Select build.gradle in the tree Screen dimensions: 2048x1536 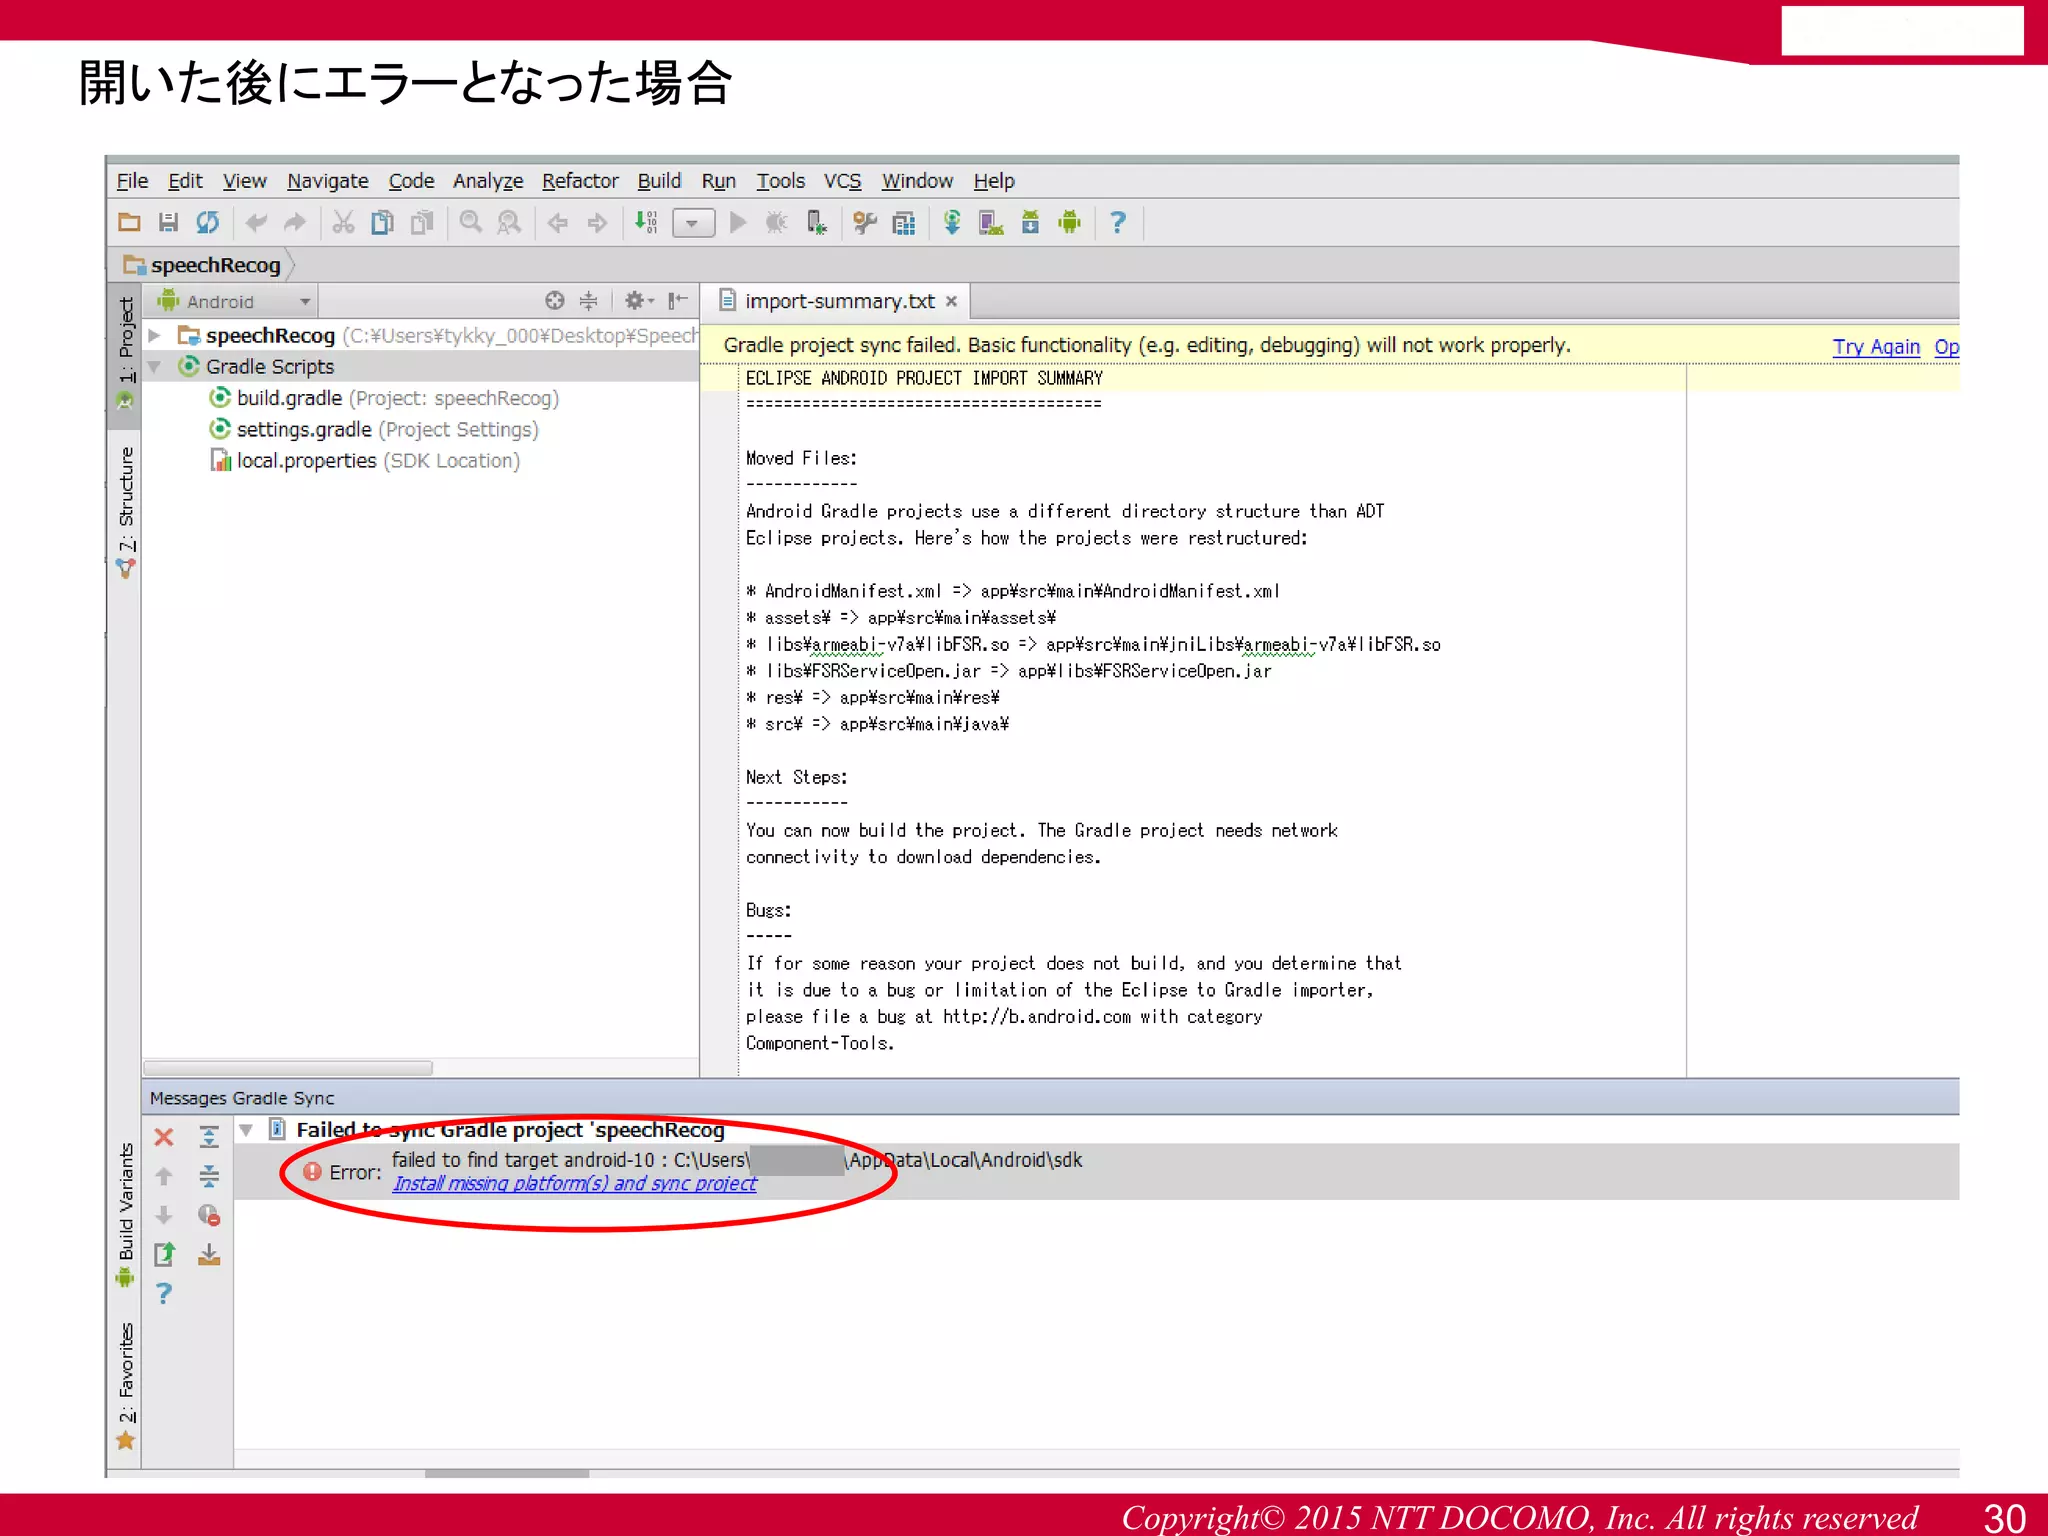coord(384,398)
